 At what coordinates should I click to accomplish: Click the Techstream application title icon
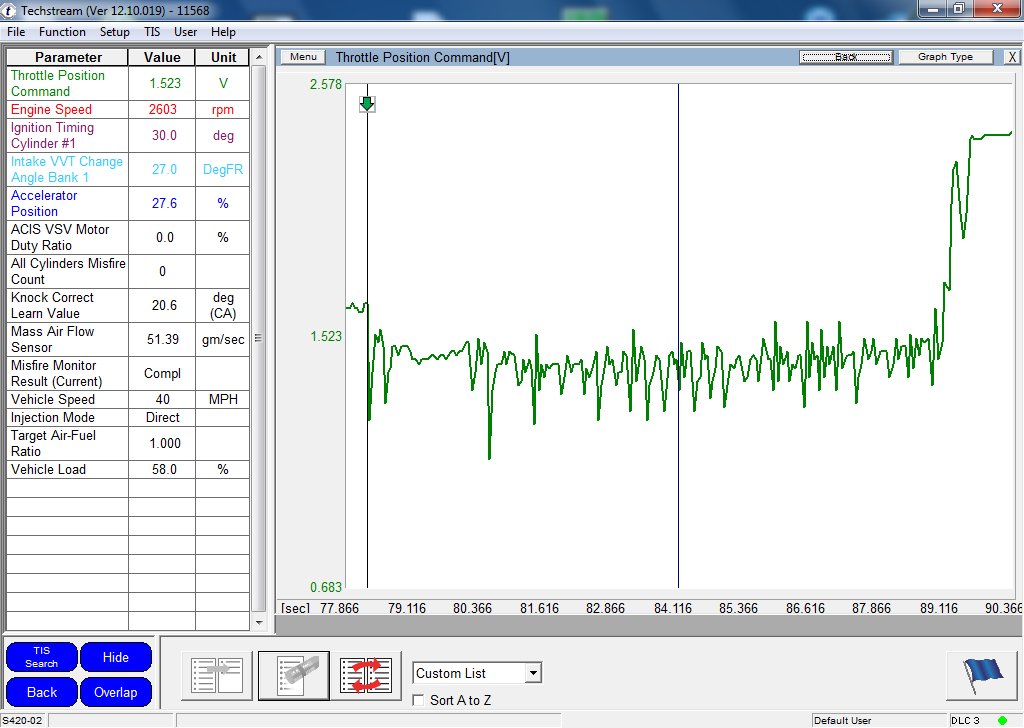coord(8,10)
